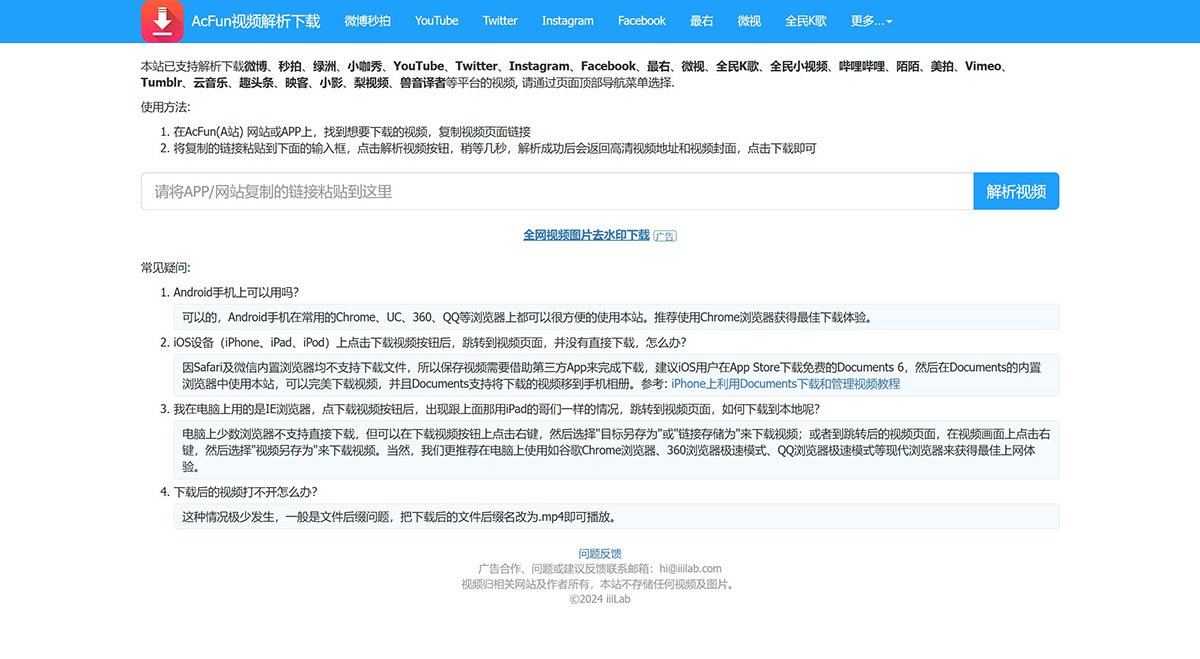Screen dimensions: 1200x659
Task: Click the 解析视频 button
Action: pyautogui.click(x=1016, y=191)
